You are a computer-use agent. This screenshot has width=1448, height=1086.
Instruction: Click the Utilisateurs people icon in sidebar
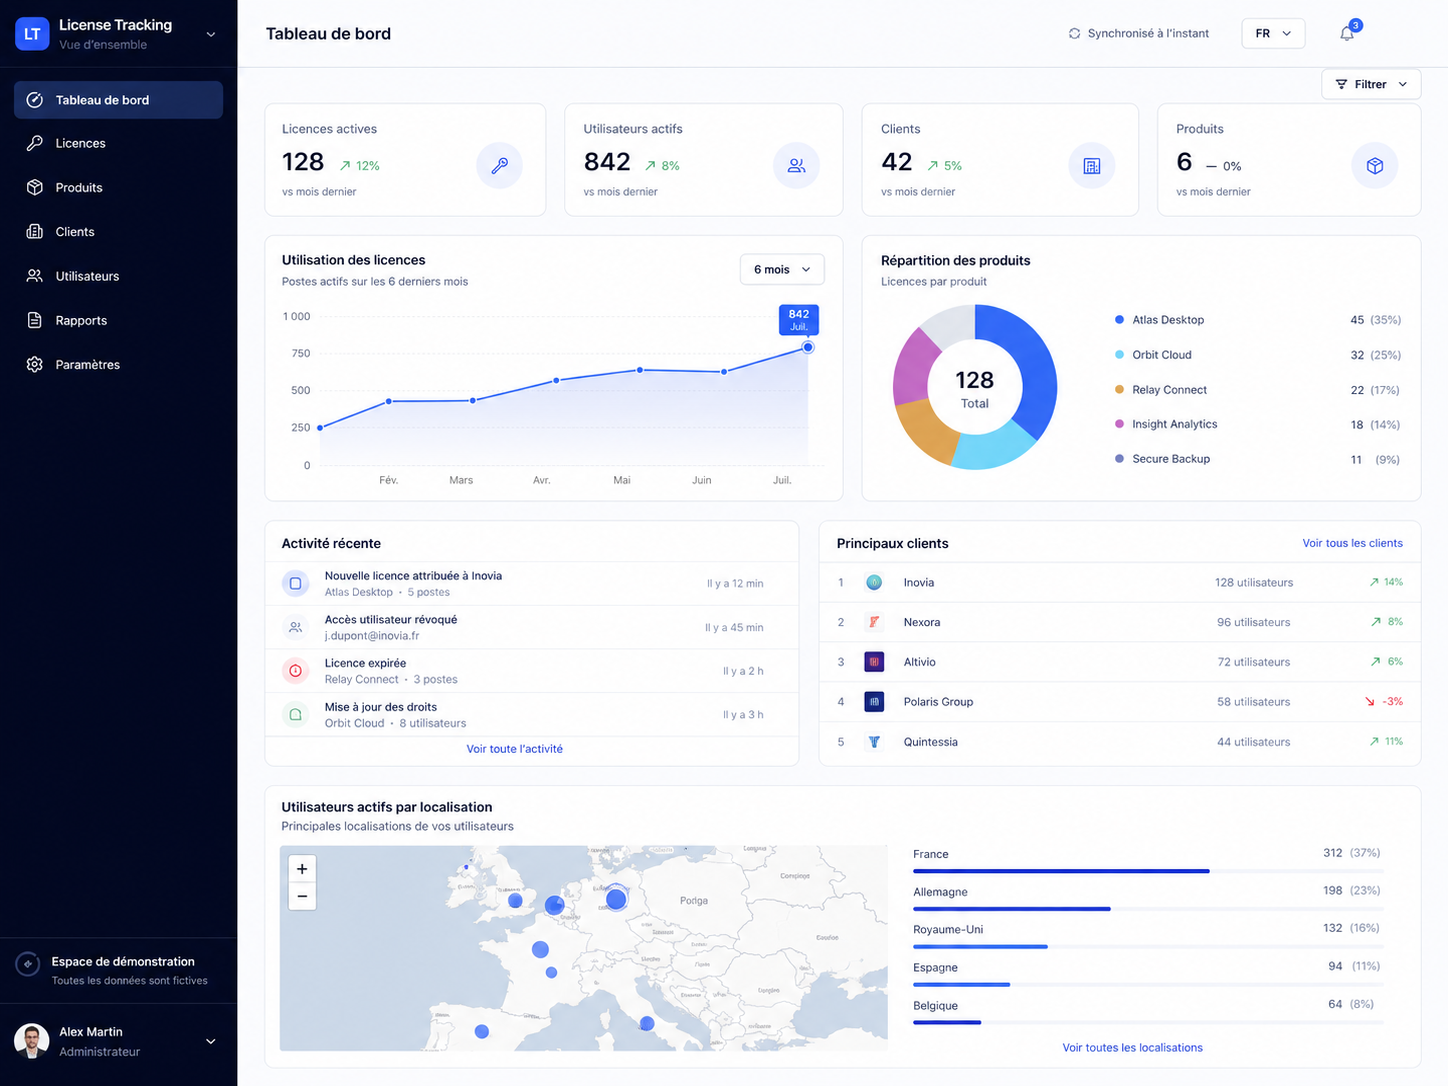click(35, 276)
